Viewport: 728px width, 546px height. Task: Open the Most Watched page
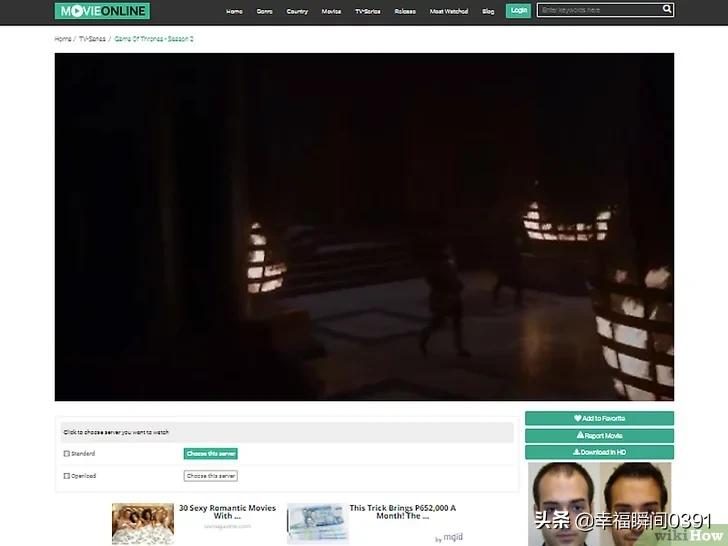tap(449, 12)
